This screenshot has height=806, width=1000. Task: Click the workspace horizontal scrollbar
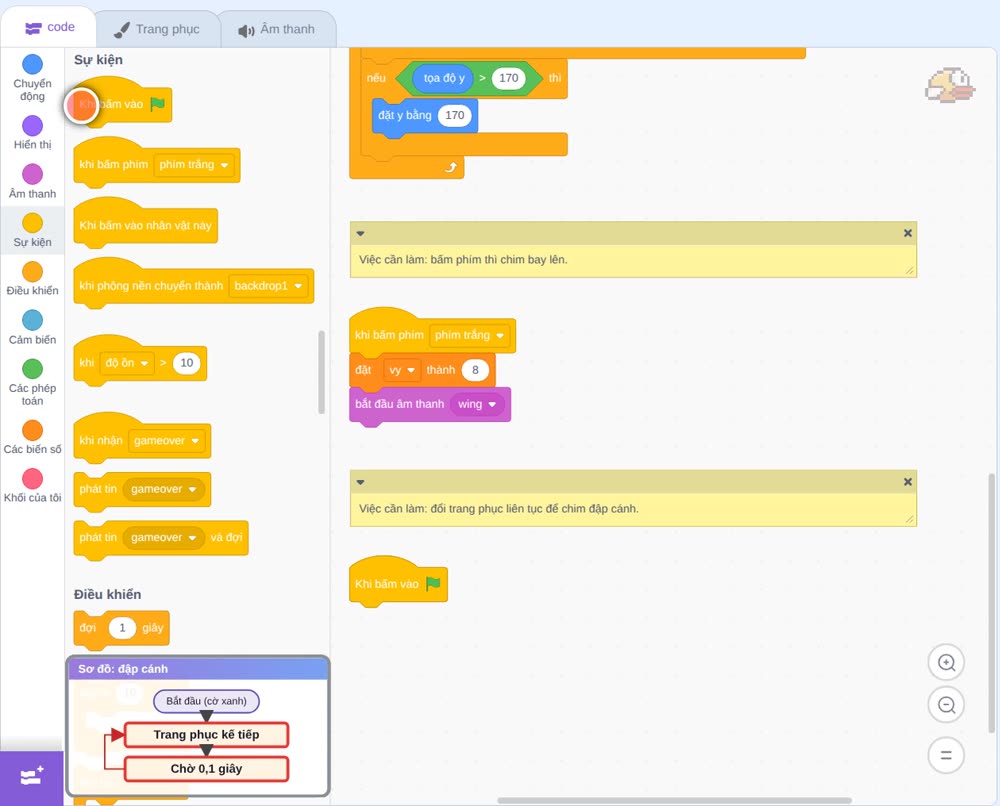coord(675,800)
